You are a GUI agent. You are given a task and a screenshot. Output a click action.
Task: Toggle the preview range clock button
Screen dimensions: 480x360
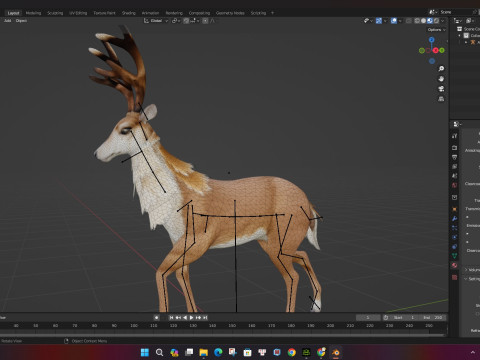tap(386, 318)
